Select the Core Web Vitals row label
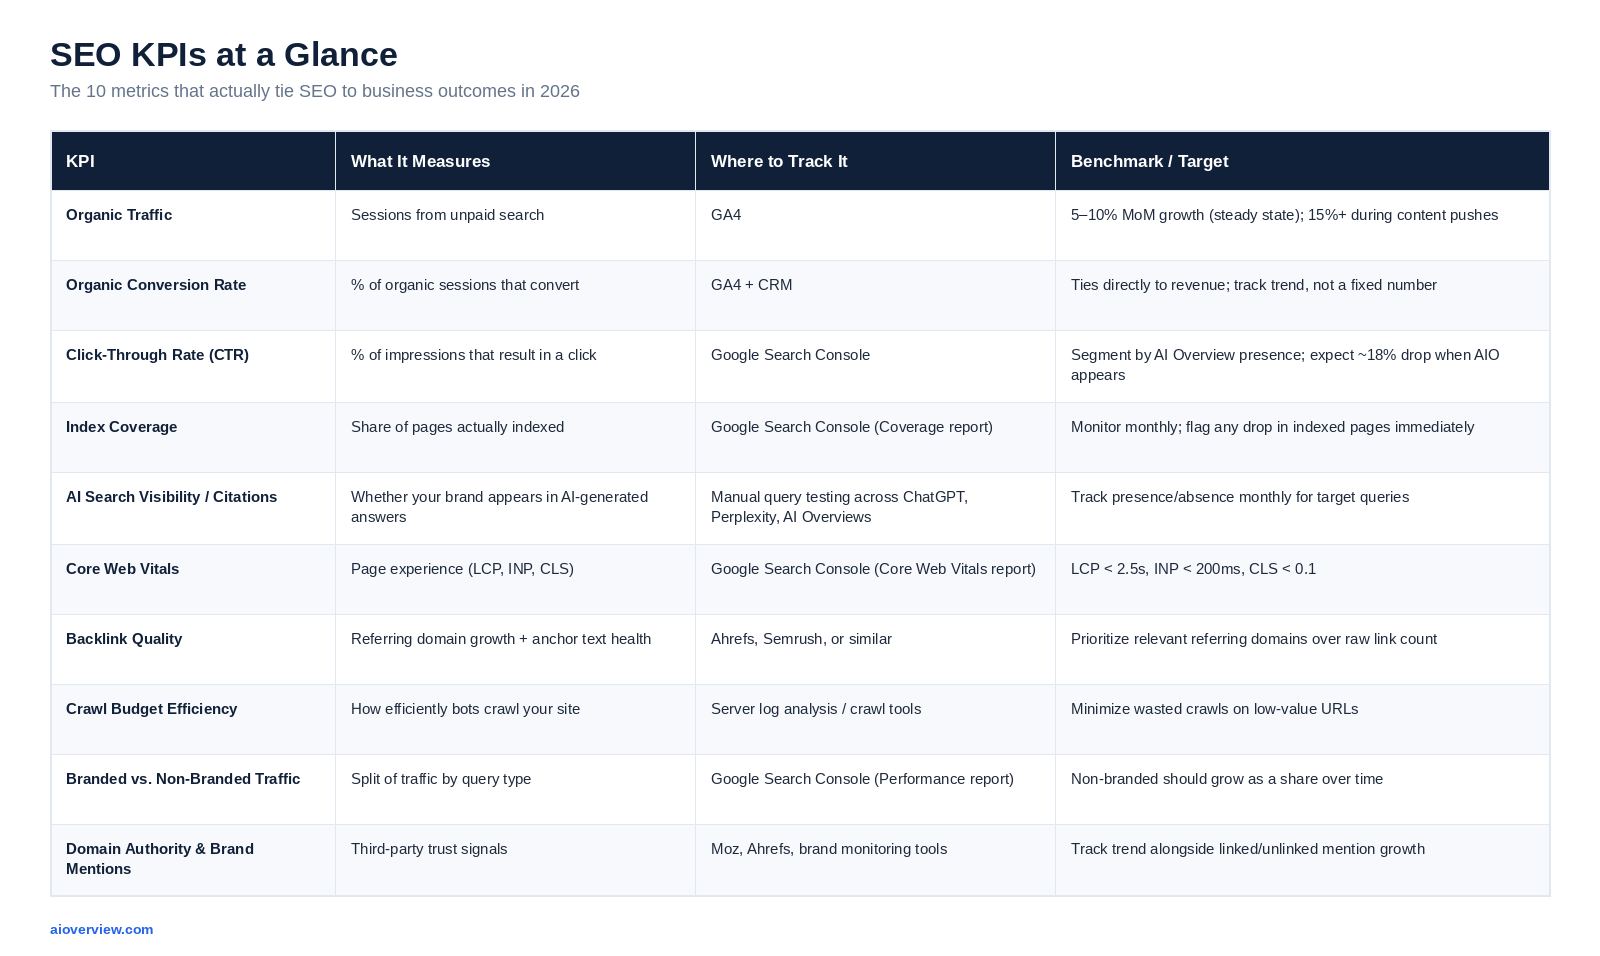The image size is (1600, 956). 122,569
